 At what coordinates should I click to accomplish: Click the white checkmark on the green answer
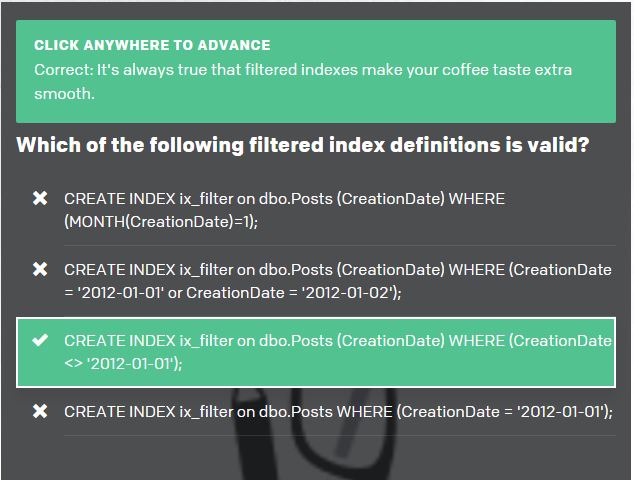coord(40,341)
